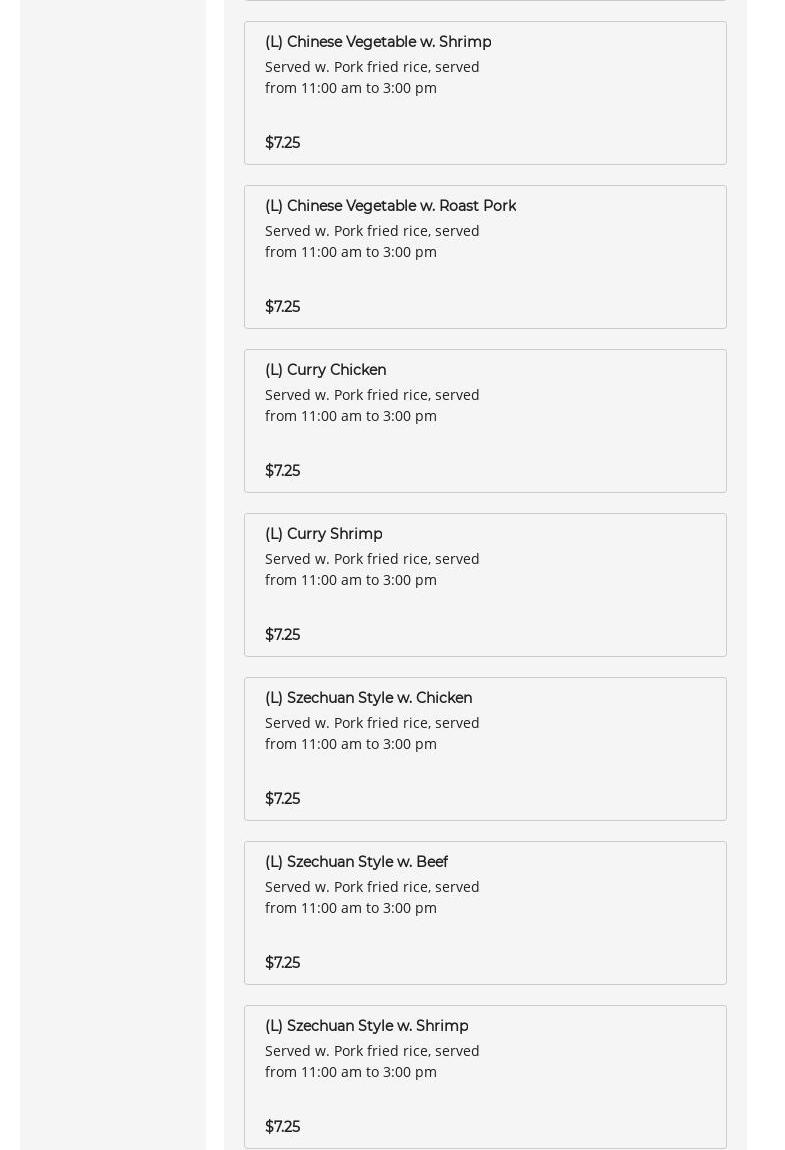
Task: Tap the $7.25 price under Curry Chicken
Action: point(282,471)
